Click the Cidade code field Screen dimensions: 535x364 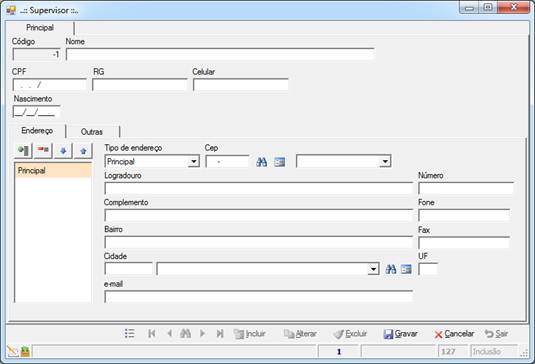point(128,269)
